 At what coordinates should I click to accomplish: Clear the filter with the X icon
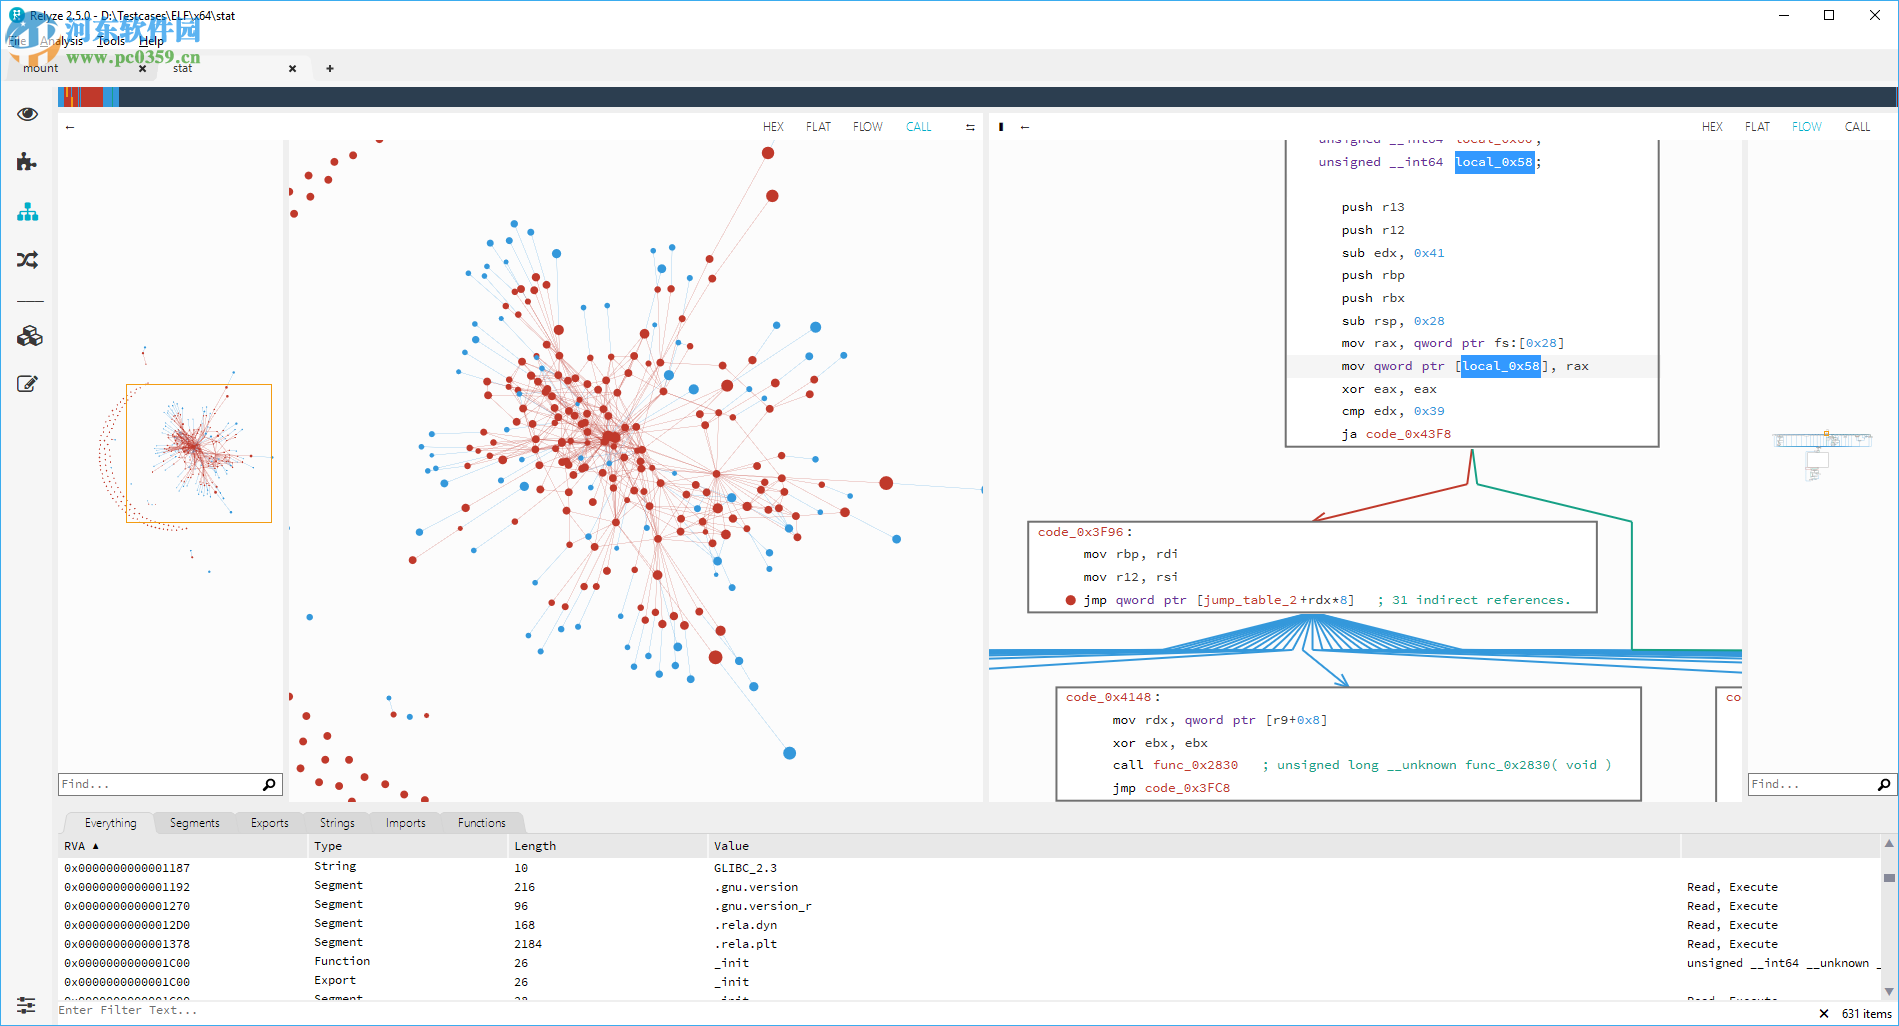click(x=1824, y=1014)
